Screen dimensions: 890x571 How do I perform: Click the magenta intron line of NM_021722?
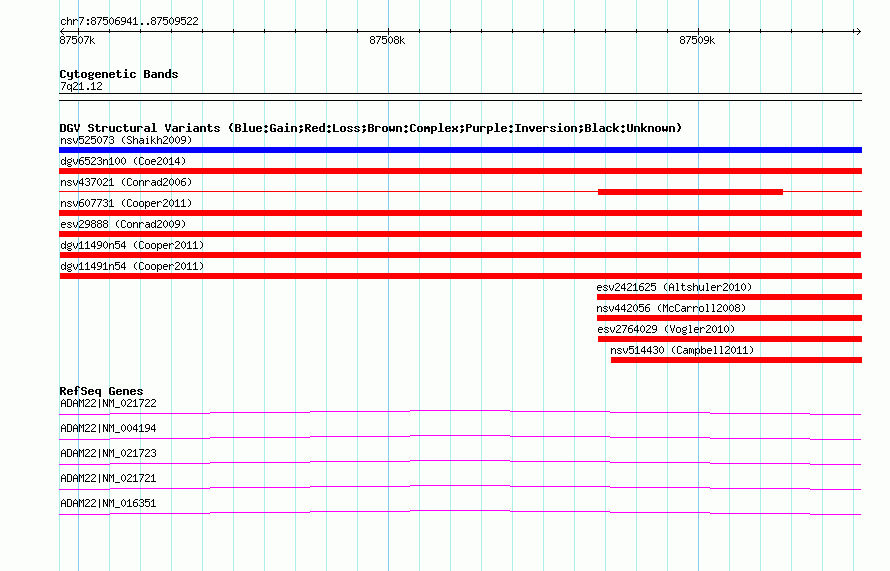point(460,410)
